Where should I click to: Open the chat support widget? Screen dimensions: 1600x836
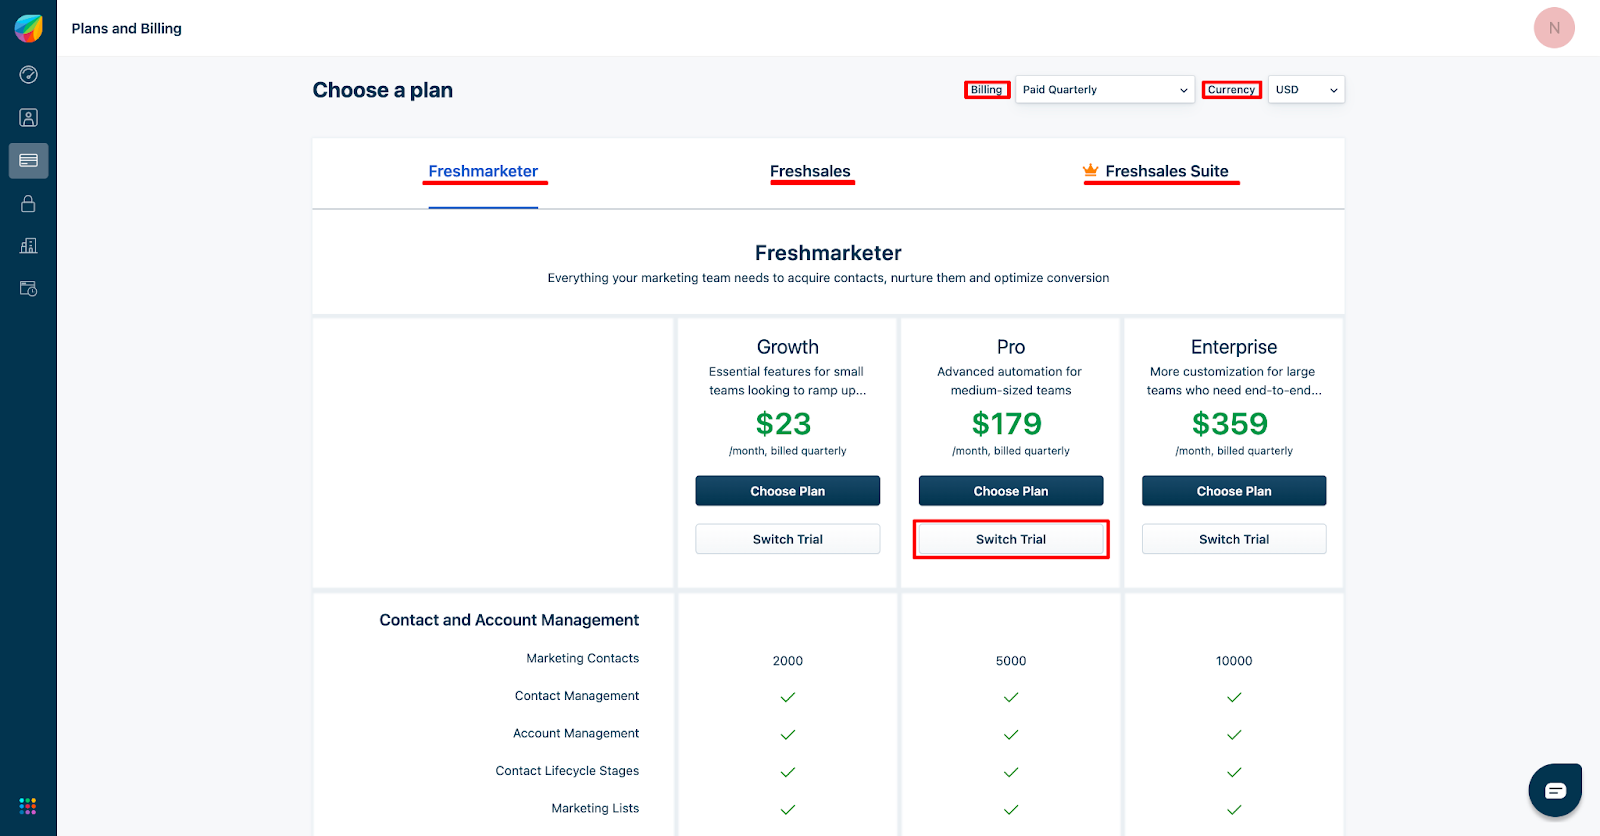1555,791
